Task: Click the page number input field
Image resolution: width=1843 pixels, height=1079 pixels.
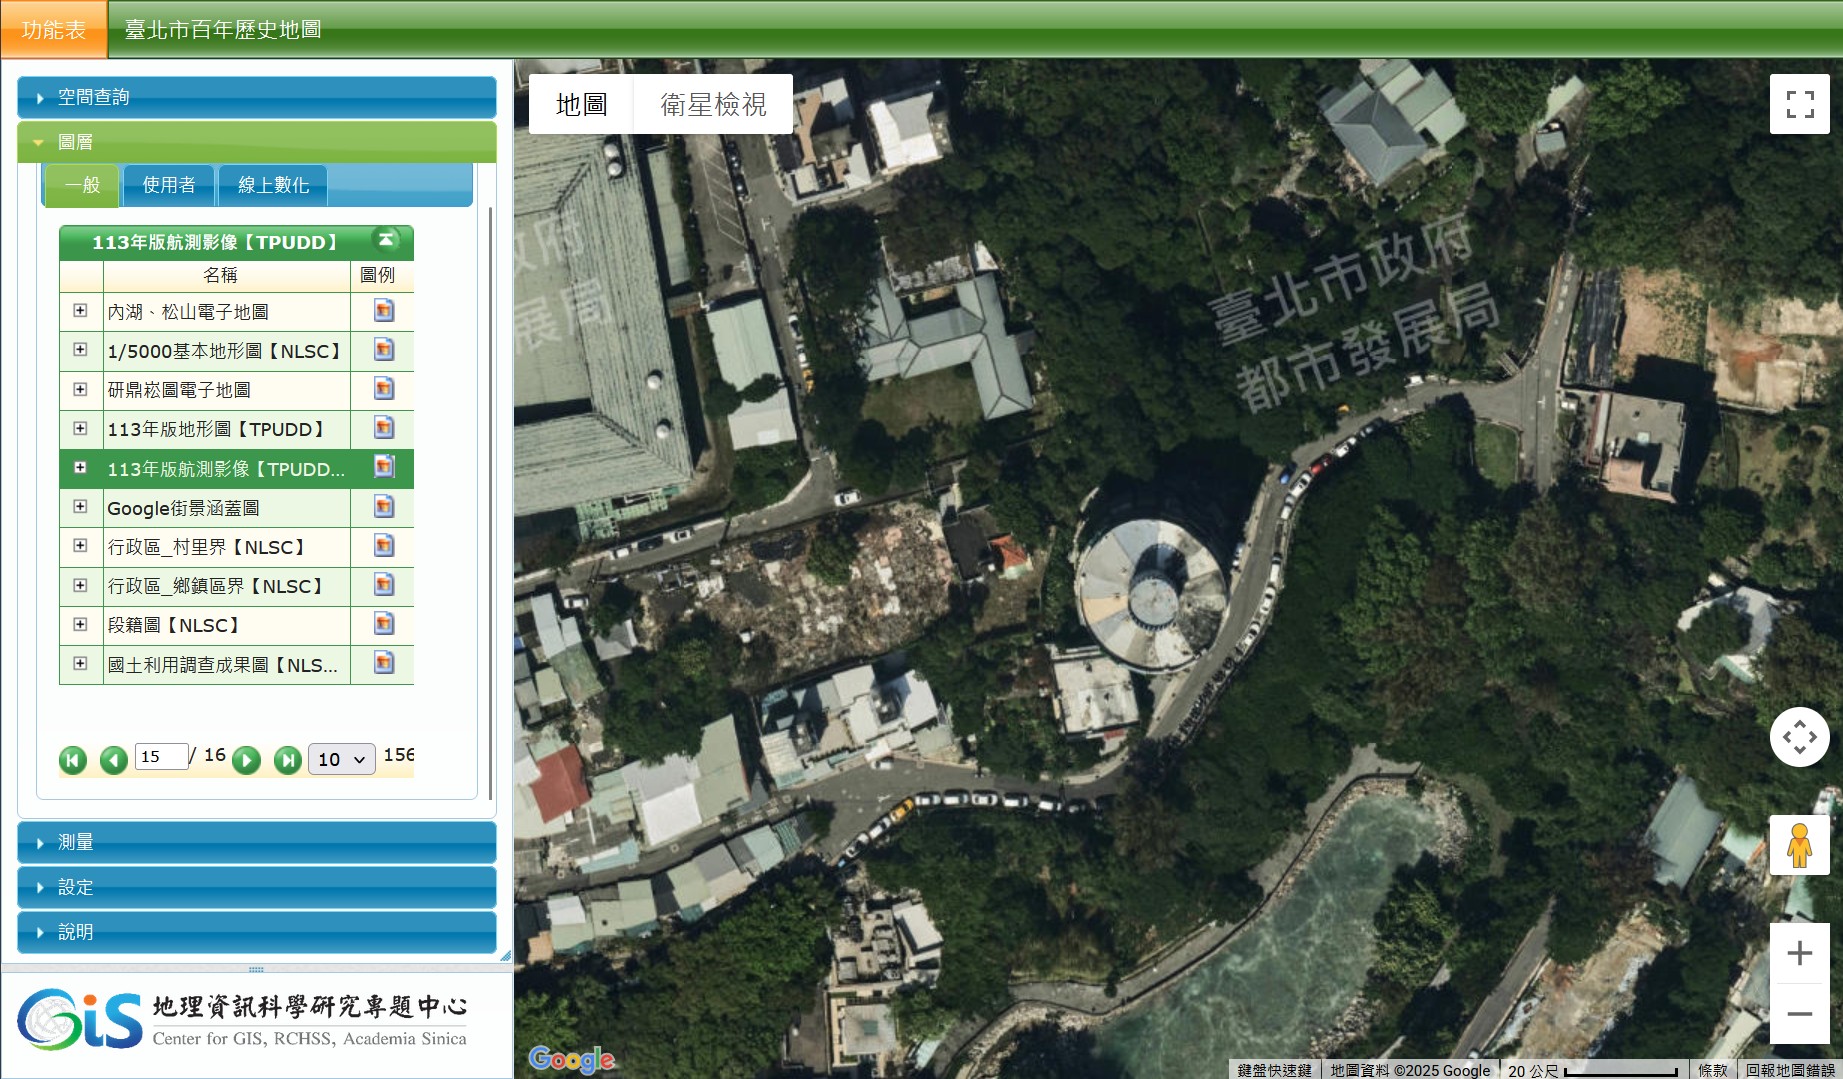Action: [161, 757]
